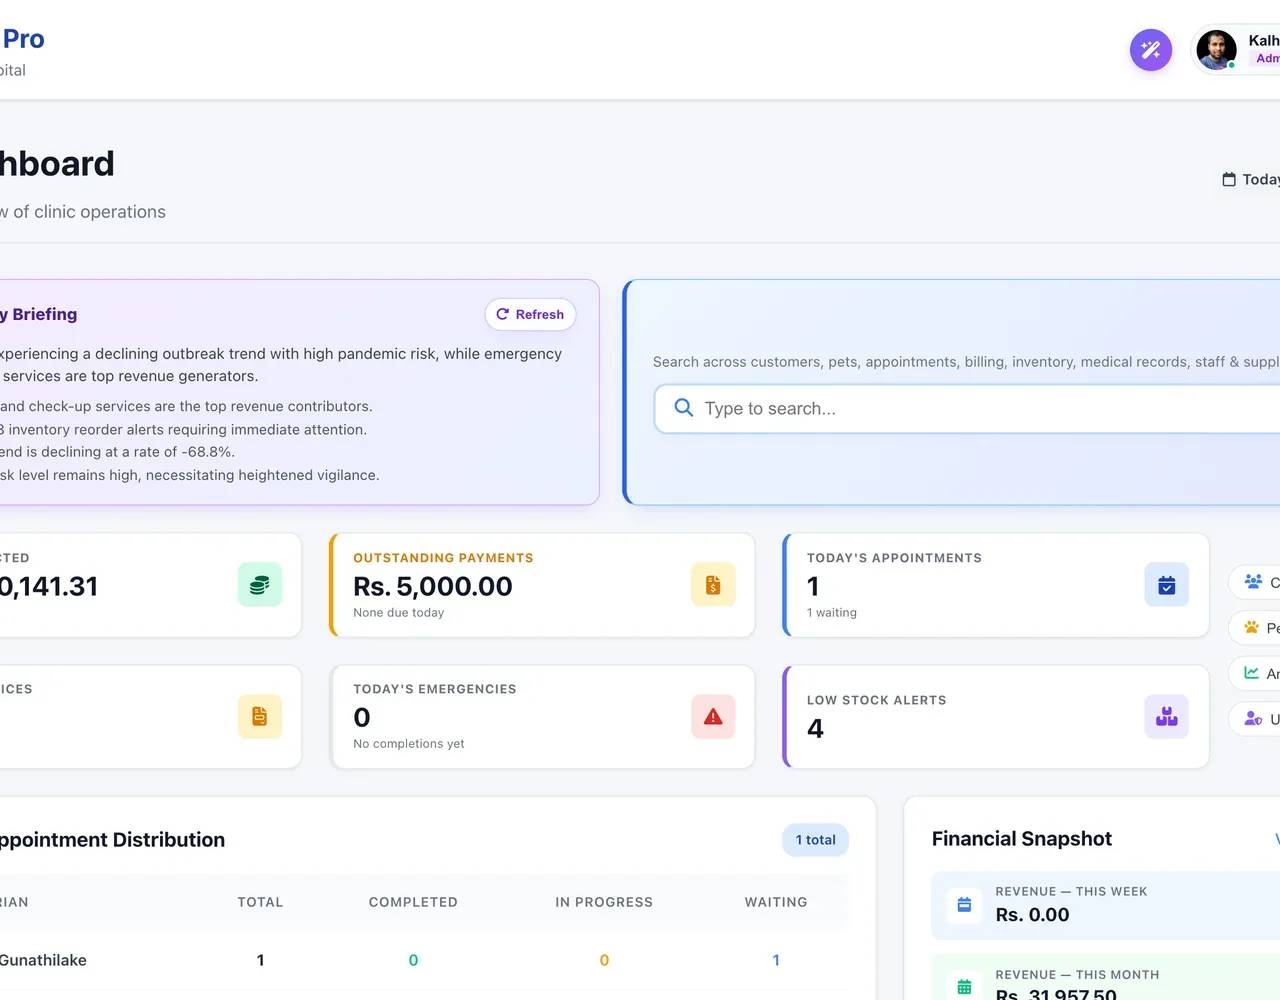
Task: Click the Outstanding Payments invoice icon
Action: tap(713, 585)
